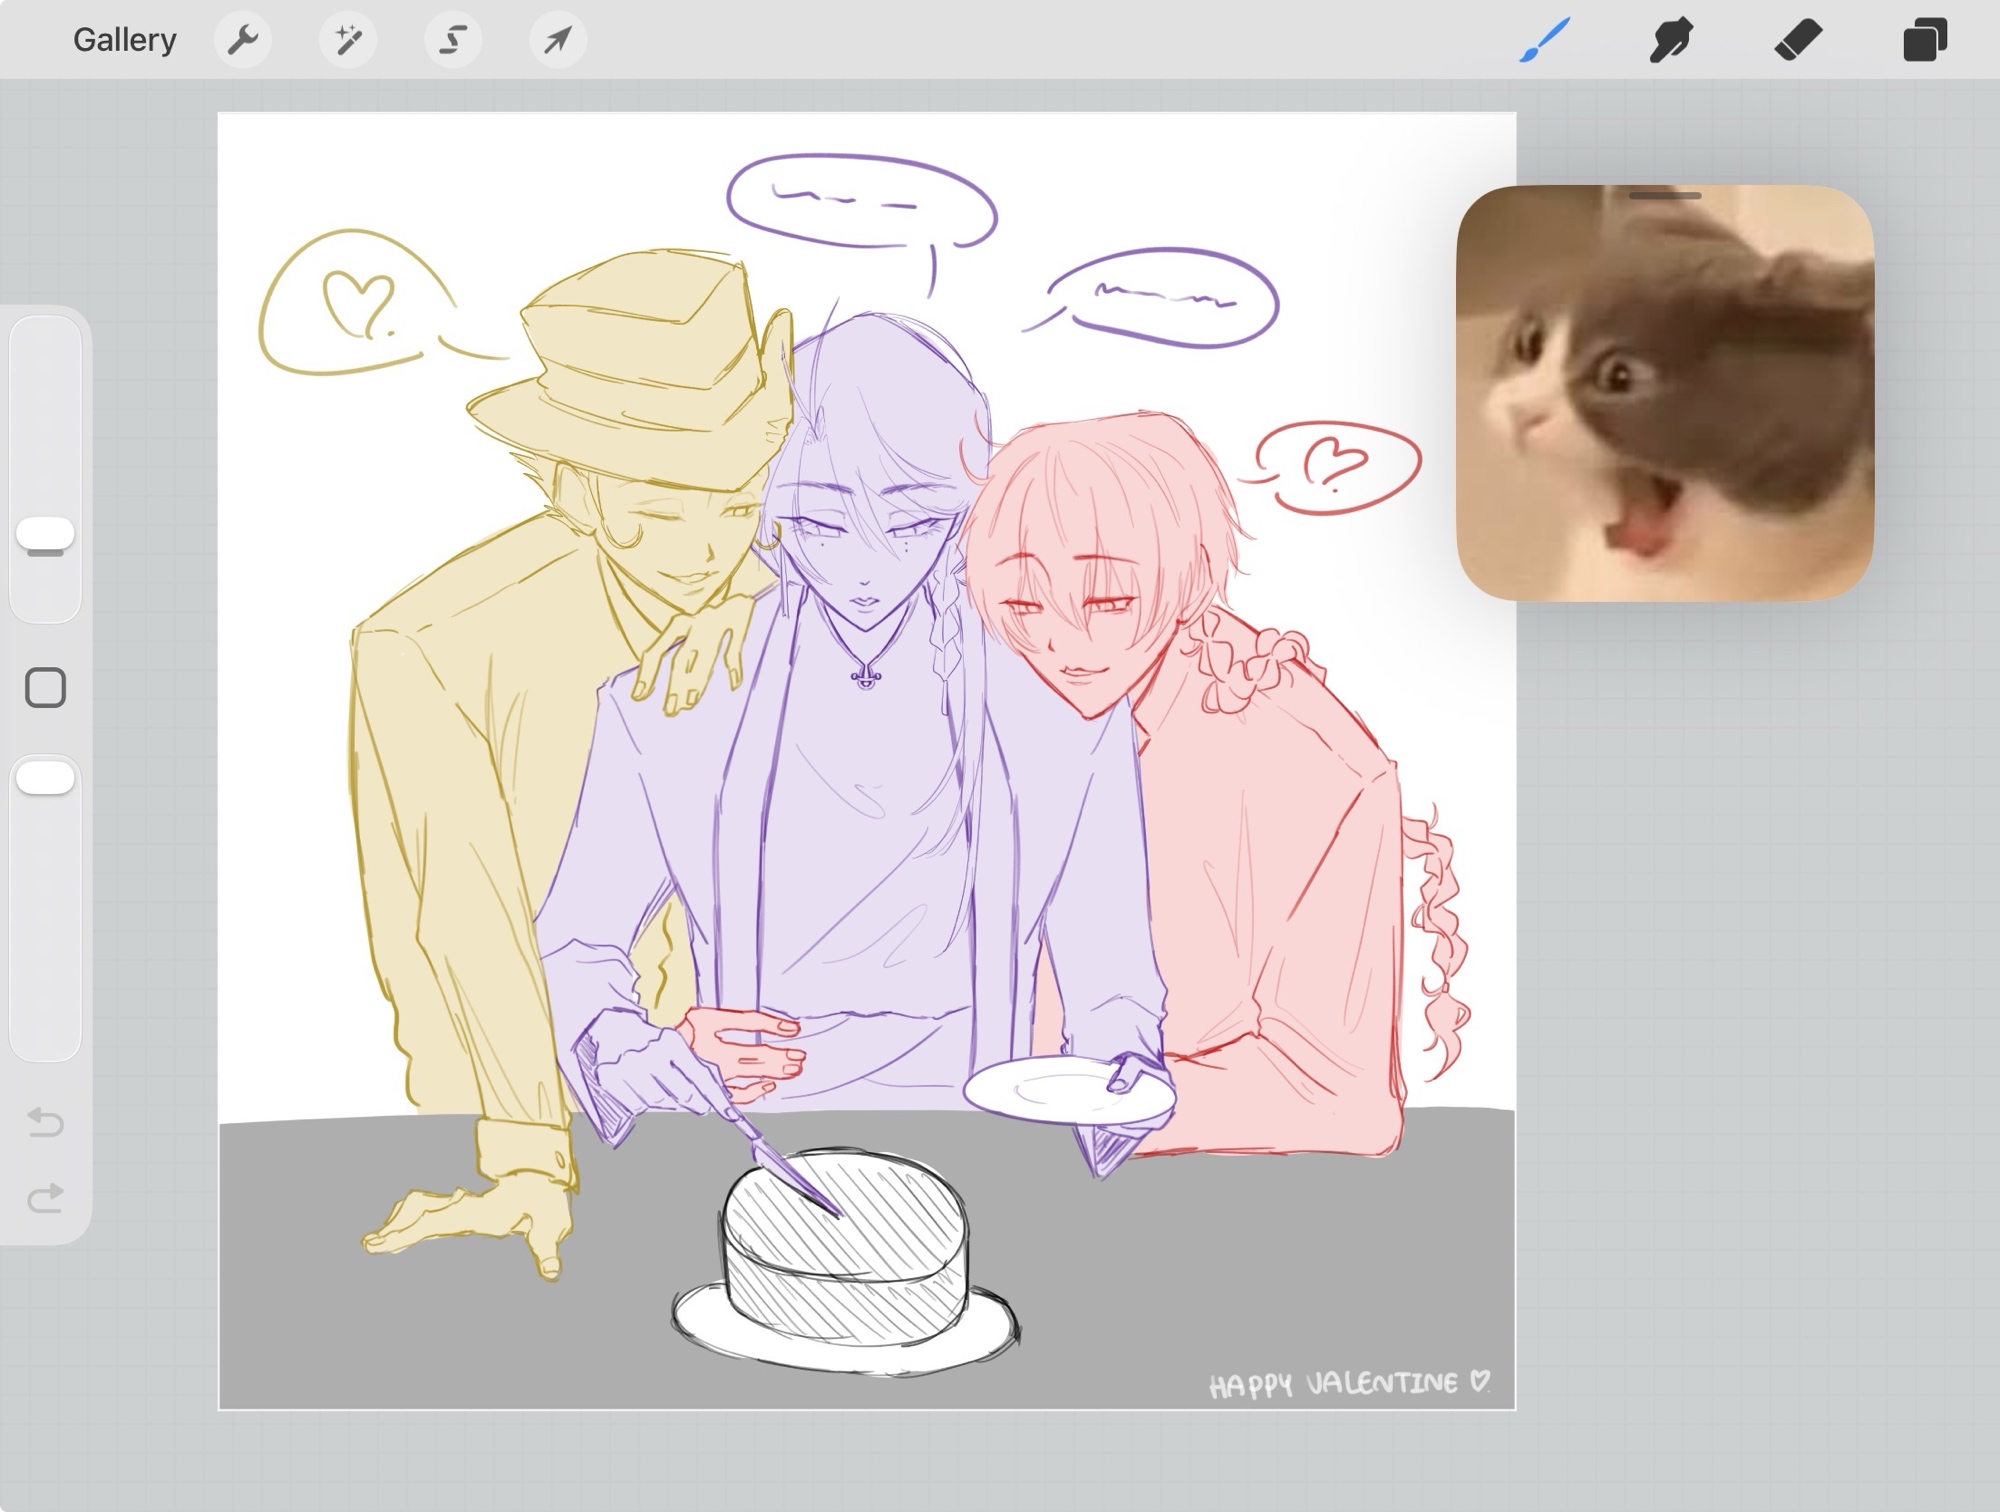This screenshot has width=2000, height=1512.
Task: Tap the square modify button in sidebar
Action: click(46, 688)
